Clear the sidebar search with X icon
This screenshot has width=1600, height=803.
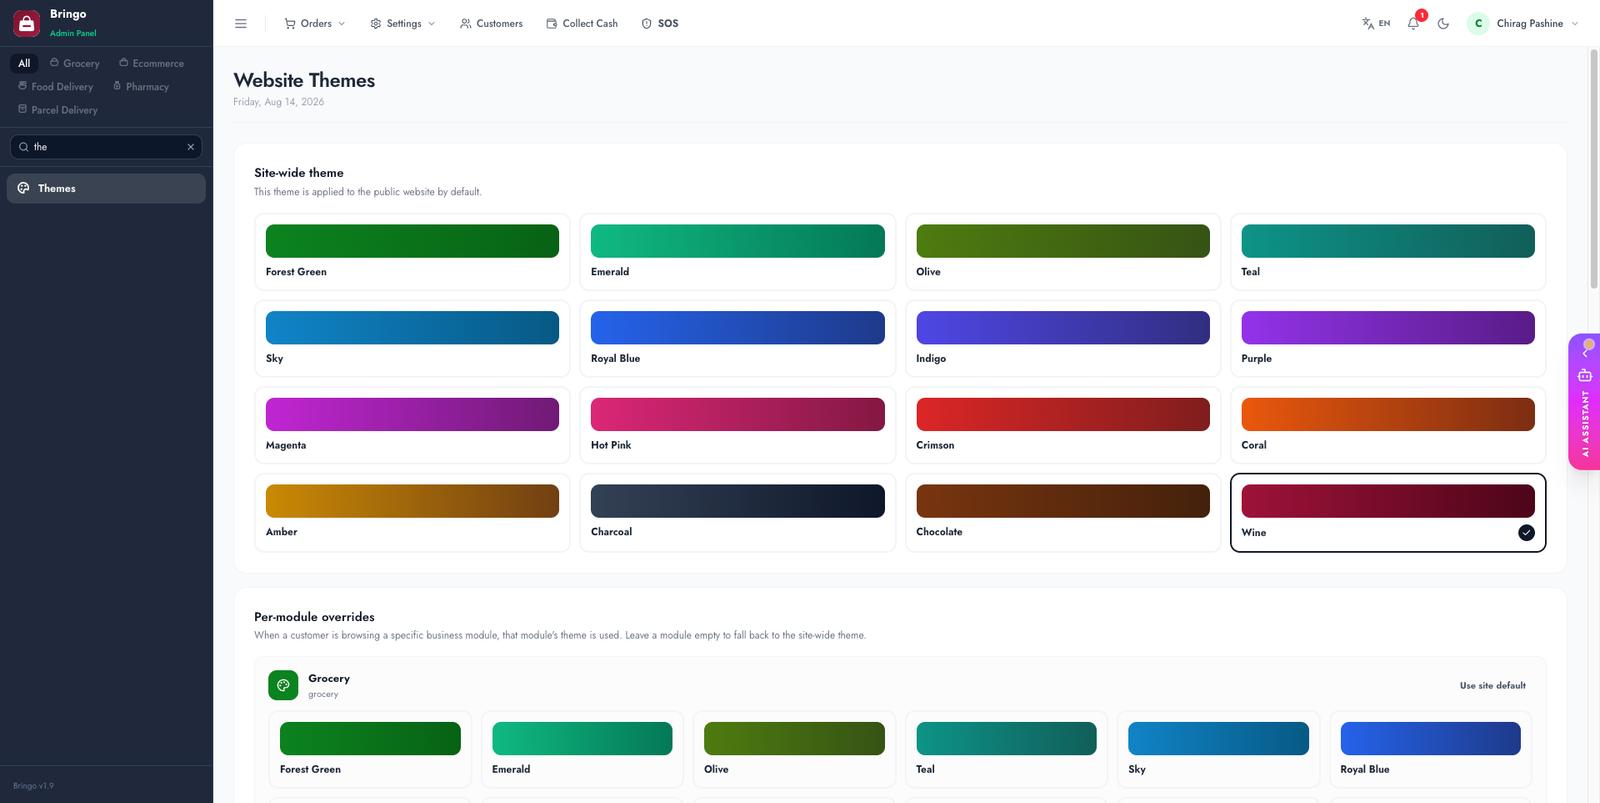coord(191,147)
